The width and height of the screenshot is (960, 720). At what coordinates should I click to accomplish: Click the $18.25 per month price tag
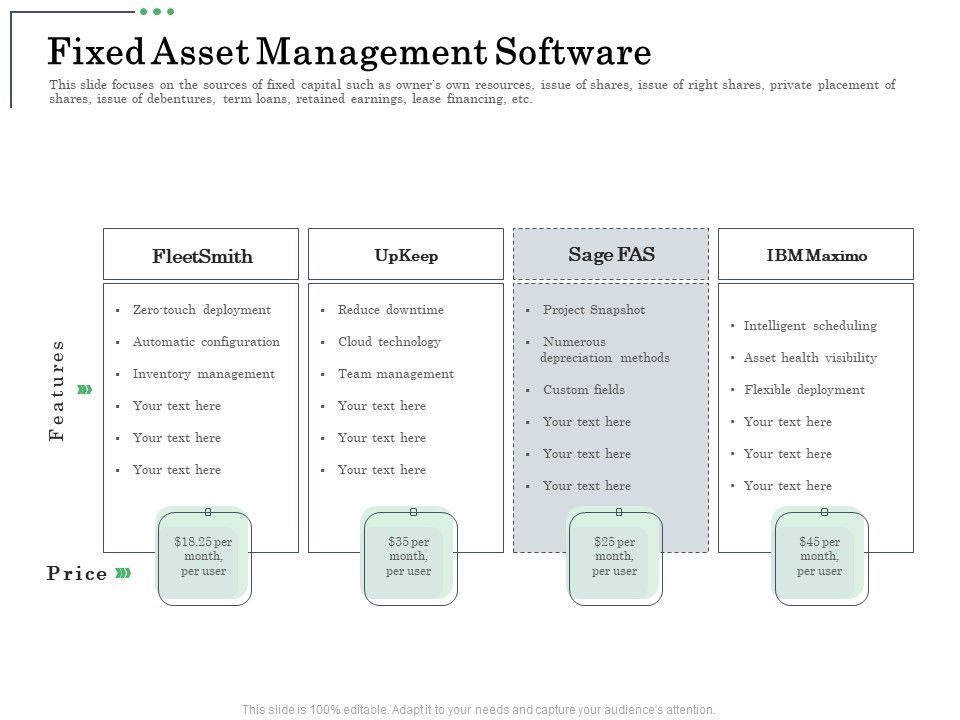[x=204, y=557]
